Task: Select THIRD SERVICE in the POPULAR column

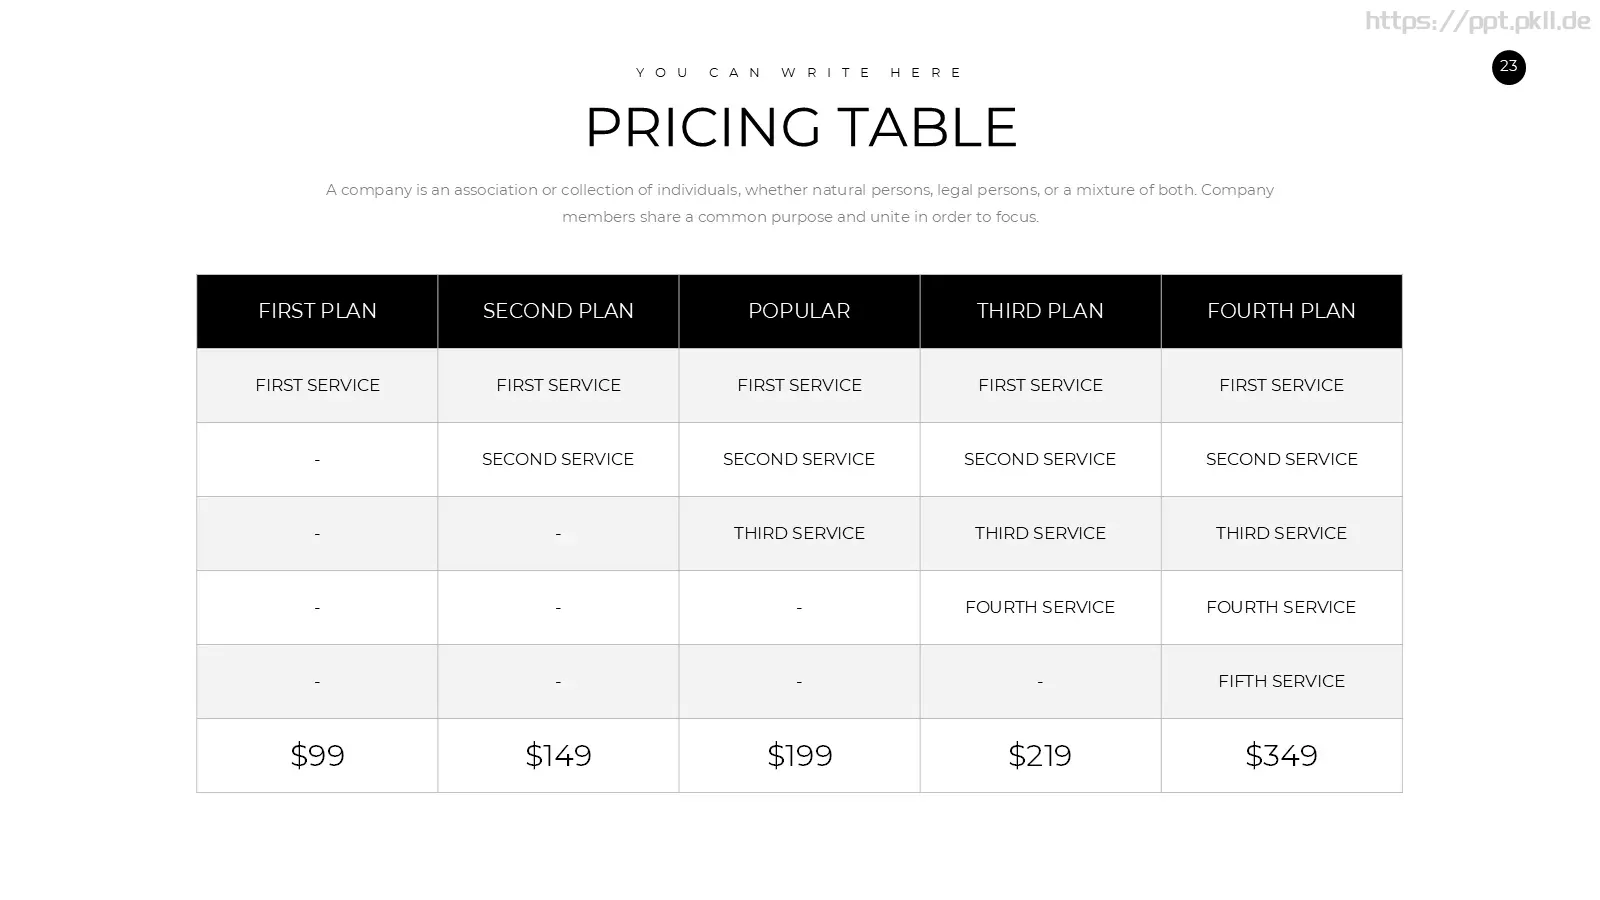Action: 799,533
